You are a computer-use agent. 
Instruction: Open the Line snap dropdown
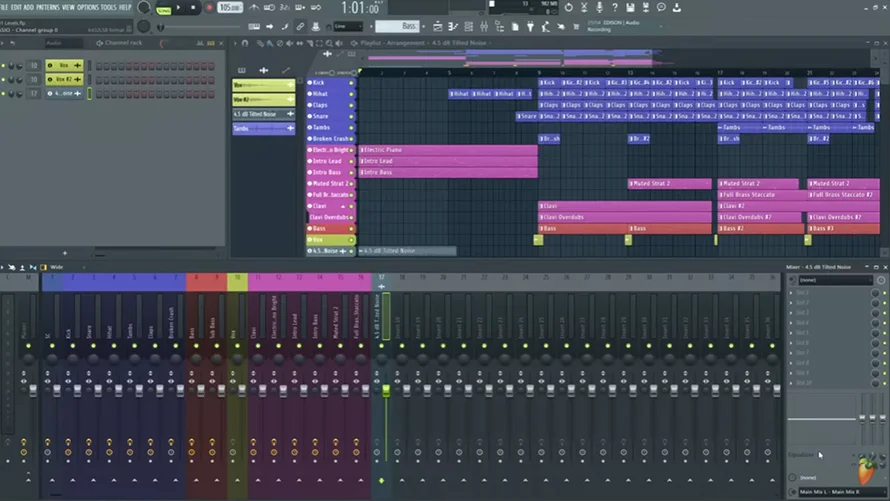coord(348,27)
